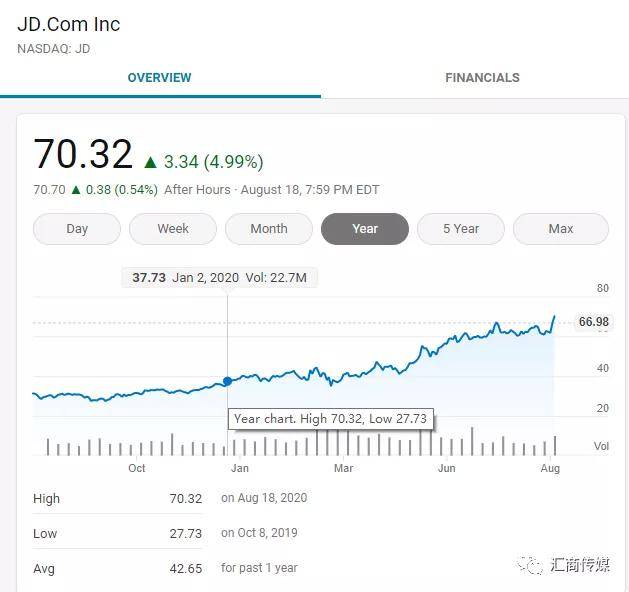
Task: Click the 66.98 price label on chart
Action: [593, 322]
